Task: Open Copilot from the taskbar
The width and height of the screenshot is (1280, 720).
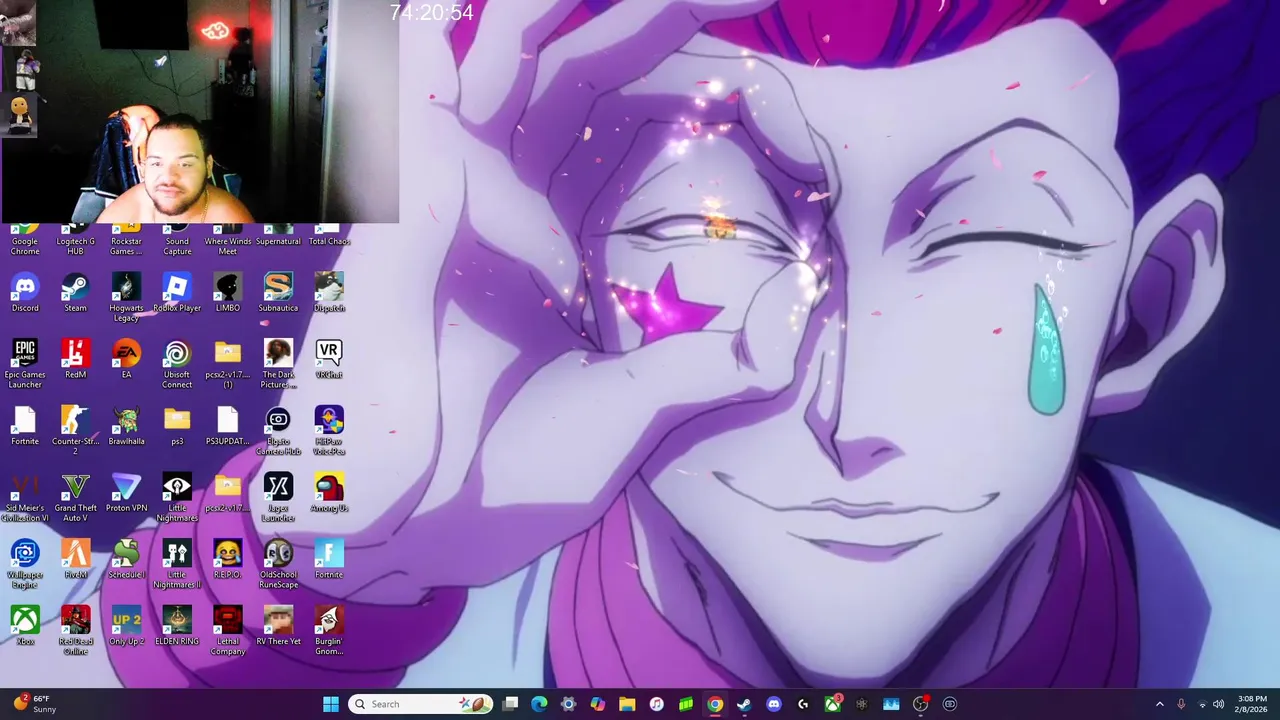Action: pos(598,704)
